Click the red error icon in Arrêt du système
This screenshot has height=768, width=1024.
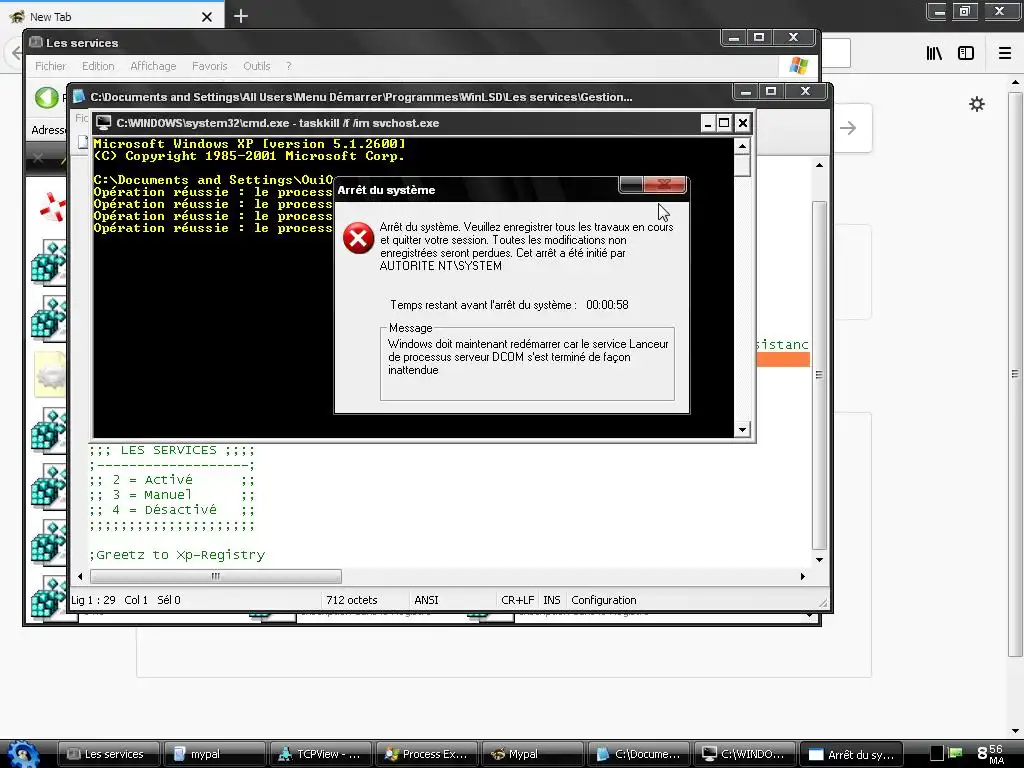click(359, 238)
